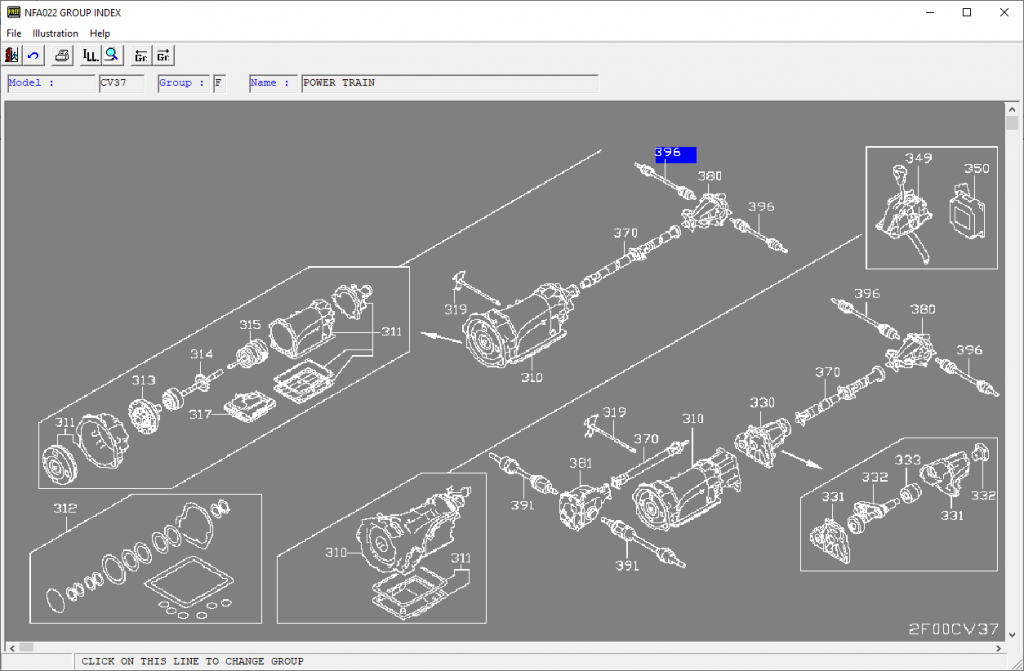Open the Help menu

tap(99, 33)
